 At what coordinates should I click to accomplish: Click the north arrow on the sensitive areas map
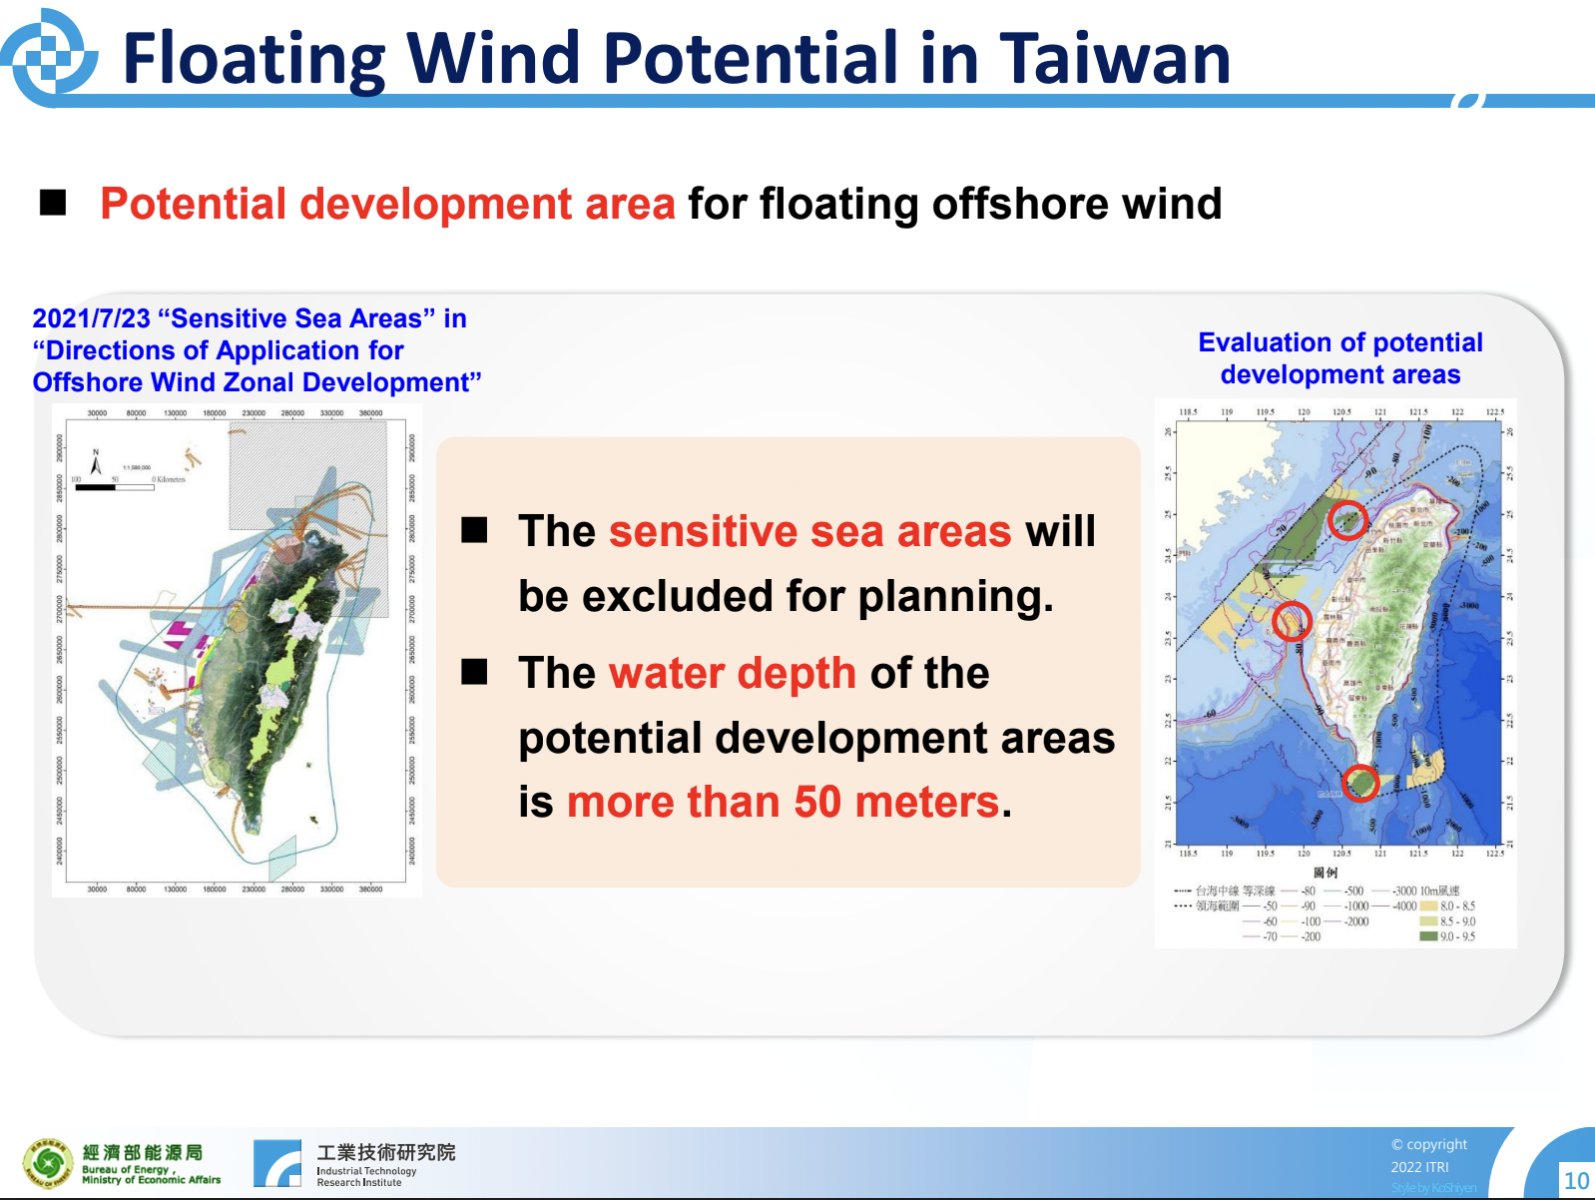(96, 461)
